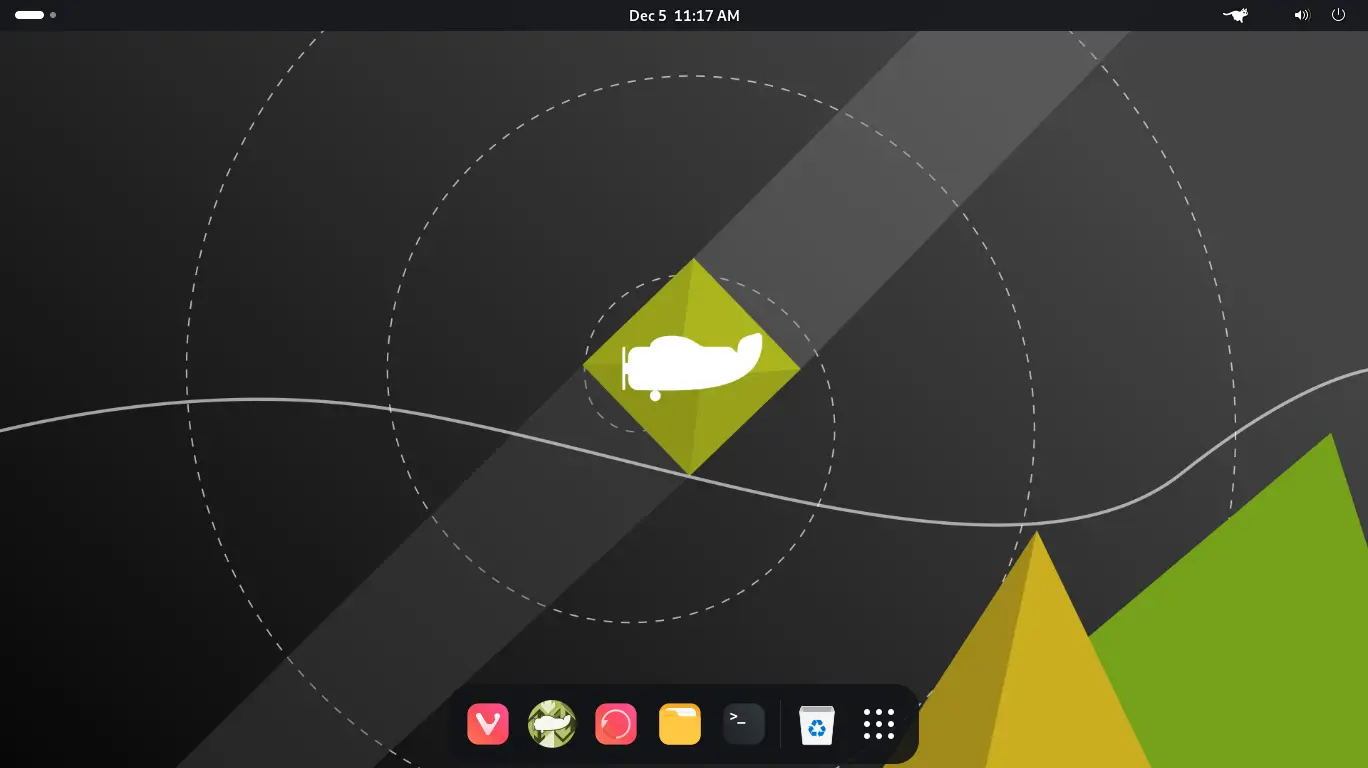Launch the Vivaldi browser from the dock
Viewport: 1368px width, 768px height.
[488, 724]
